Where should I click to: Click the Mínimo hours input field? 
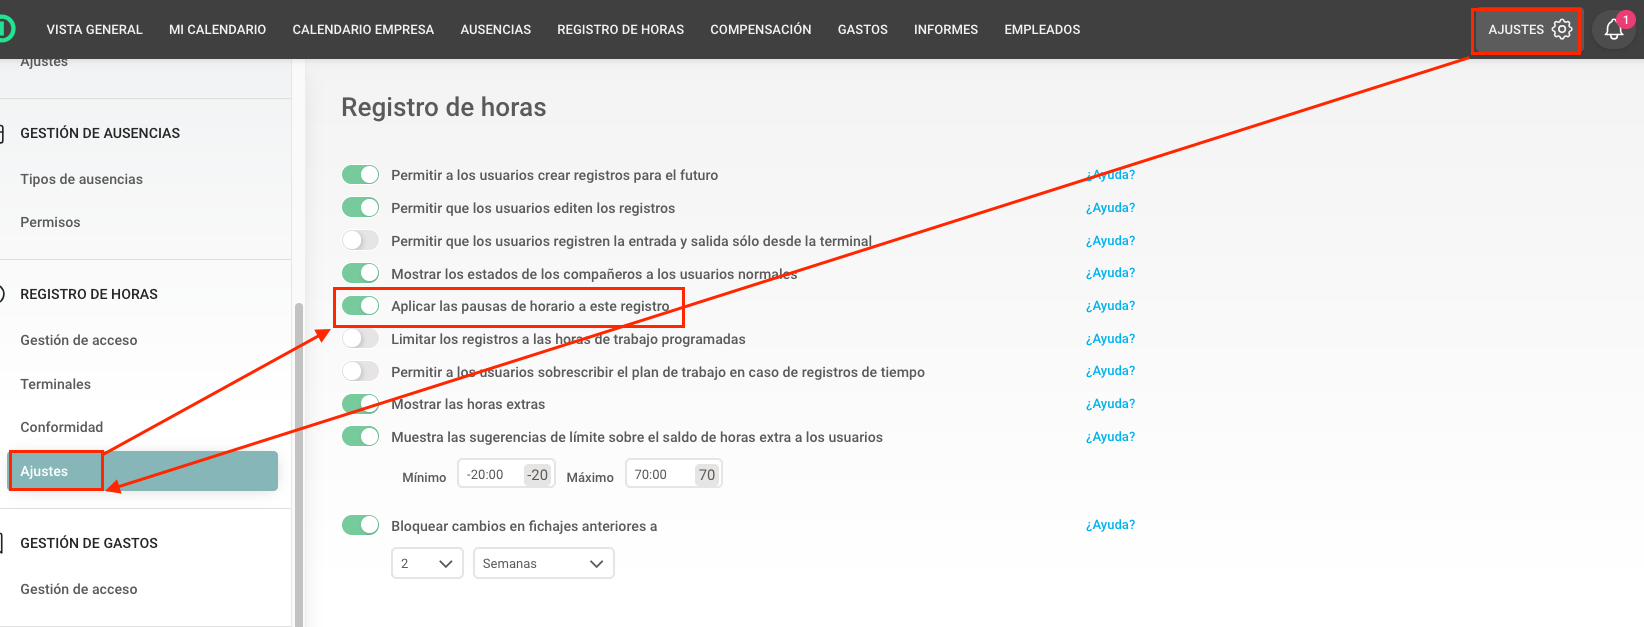490,475
